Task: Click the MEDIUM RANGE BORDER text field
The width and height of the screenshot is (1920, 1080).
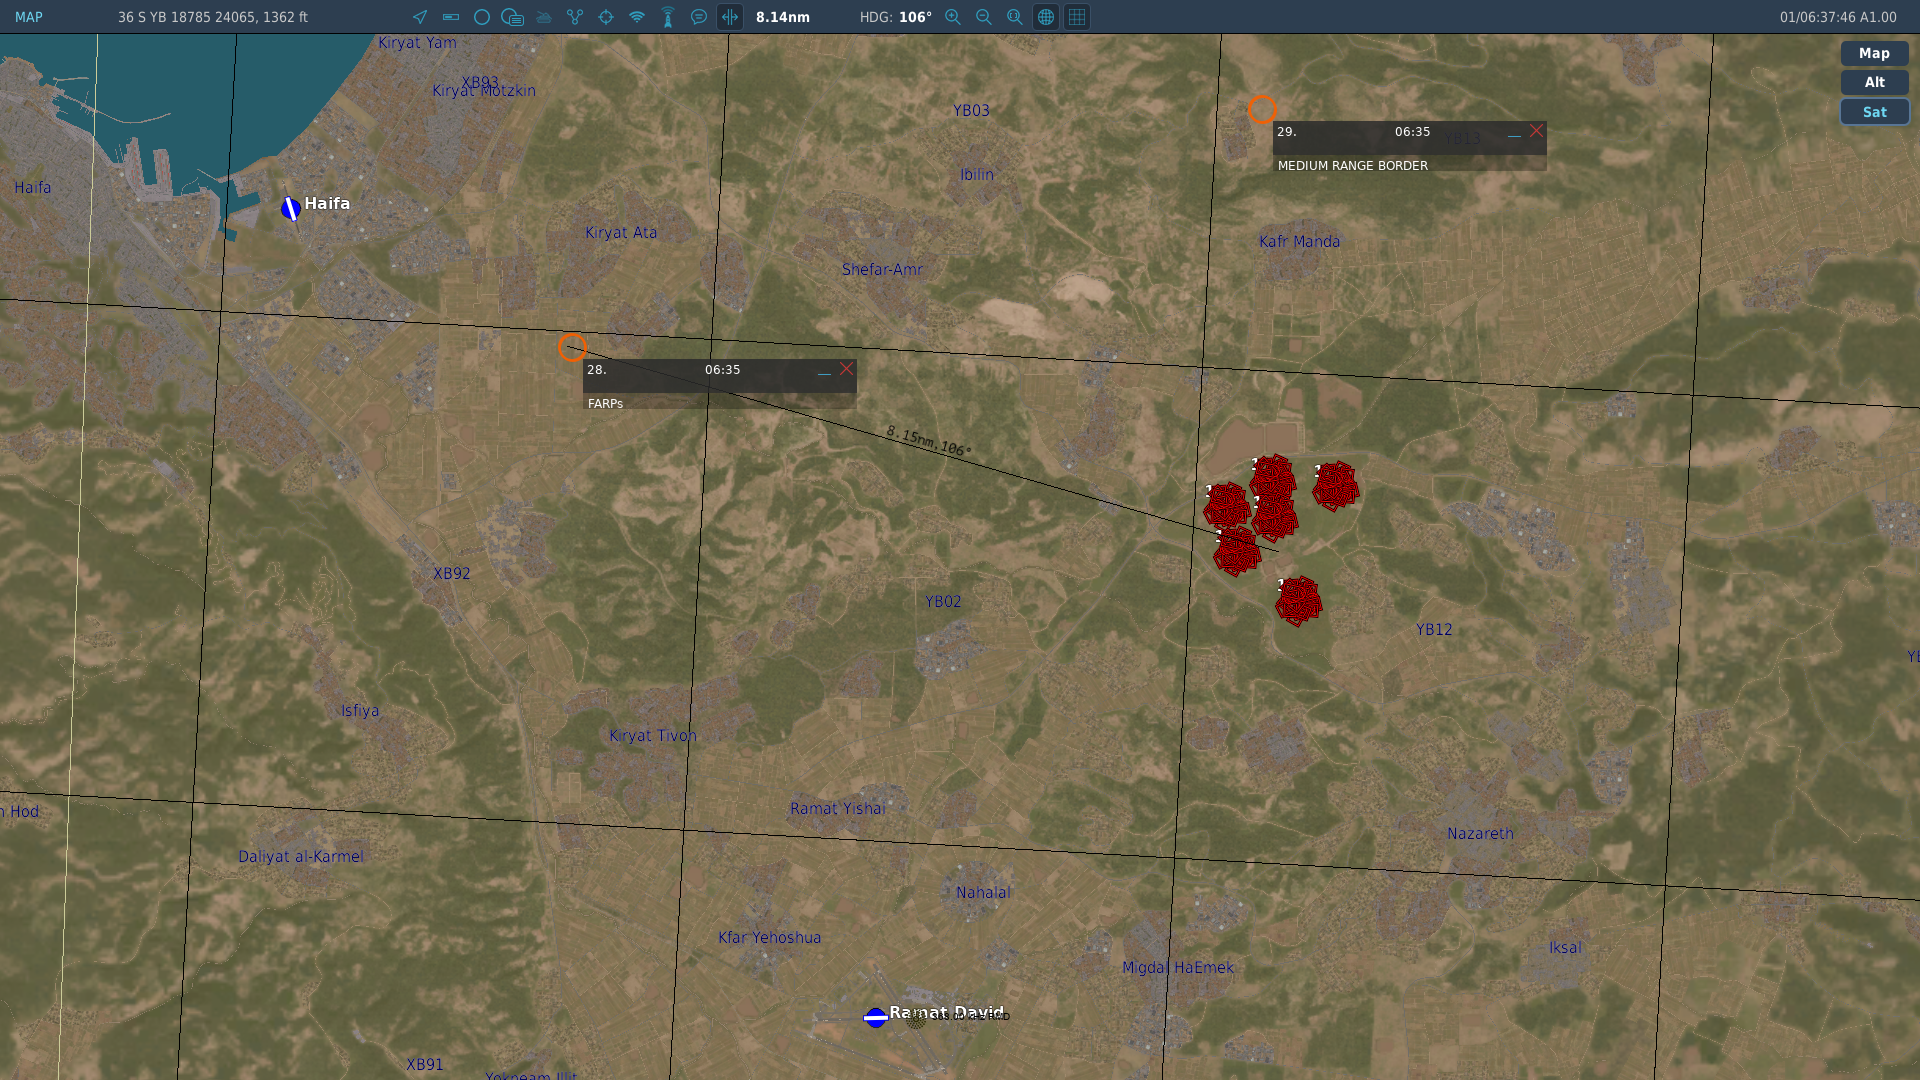Action: (x=1409, y=165)
